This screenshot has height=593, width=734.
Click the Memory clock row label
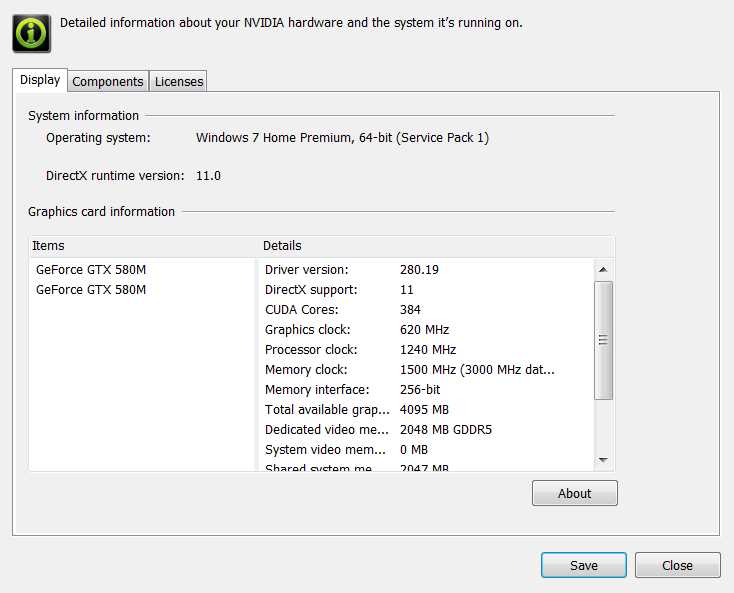pos(306,370)
